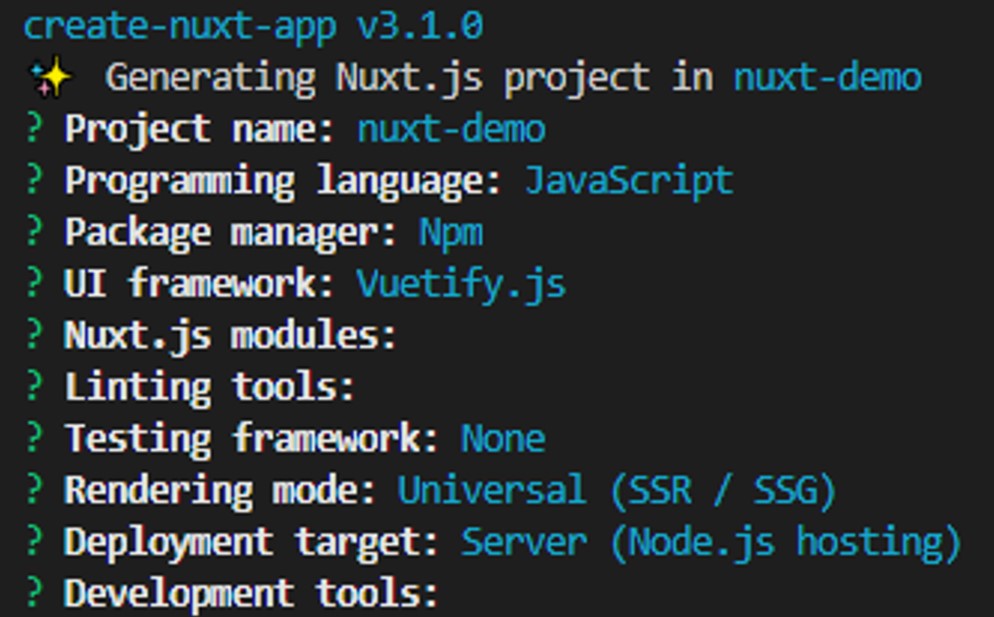
Task: Click the question mark before UI framework
Action: click(x=30, y=283)
